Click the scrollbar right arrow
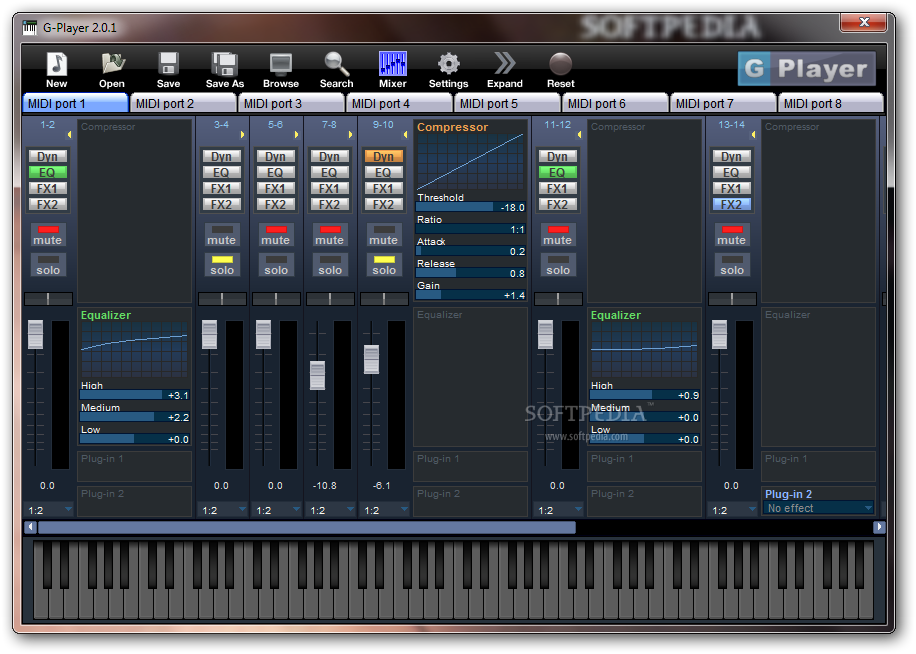Image resolution: width=916 pixels, height=654 pixels. click(x=879, y=527)
